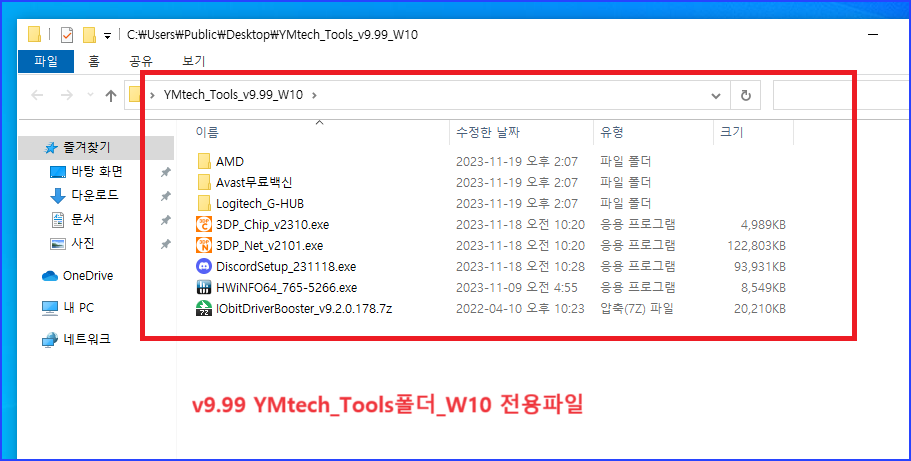Image resolution: width=911 pixels, height=461 pixels.
Task: Click the 내 PC monitor icon
Action: pyautogui.click(x=50, y=308)
